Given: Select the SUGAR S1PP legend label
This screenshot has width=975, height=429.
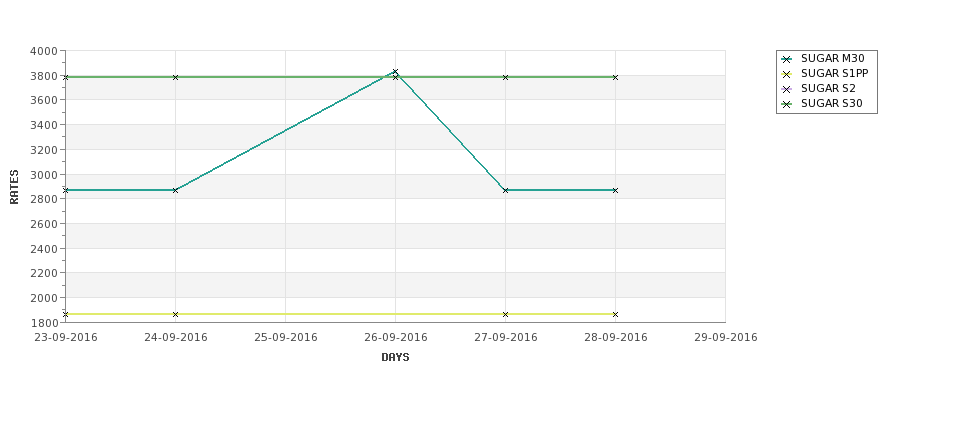Looking at the screenshot, I should [x=834, y=73].
